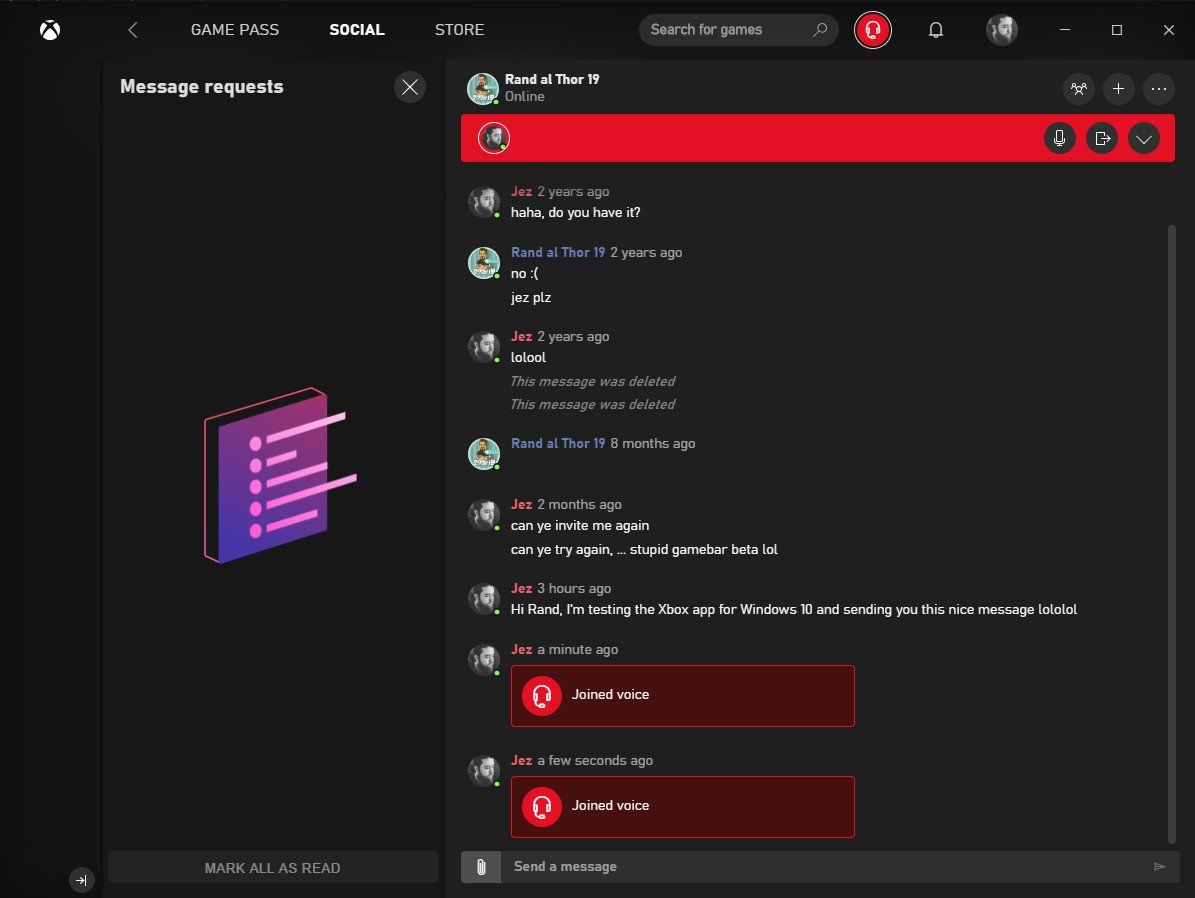Viewport: 1195px width, 898px height.
Task: Click the attachment paperclip in message box
Action: click(x=481, y=866)
